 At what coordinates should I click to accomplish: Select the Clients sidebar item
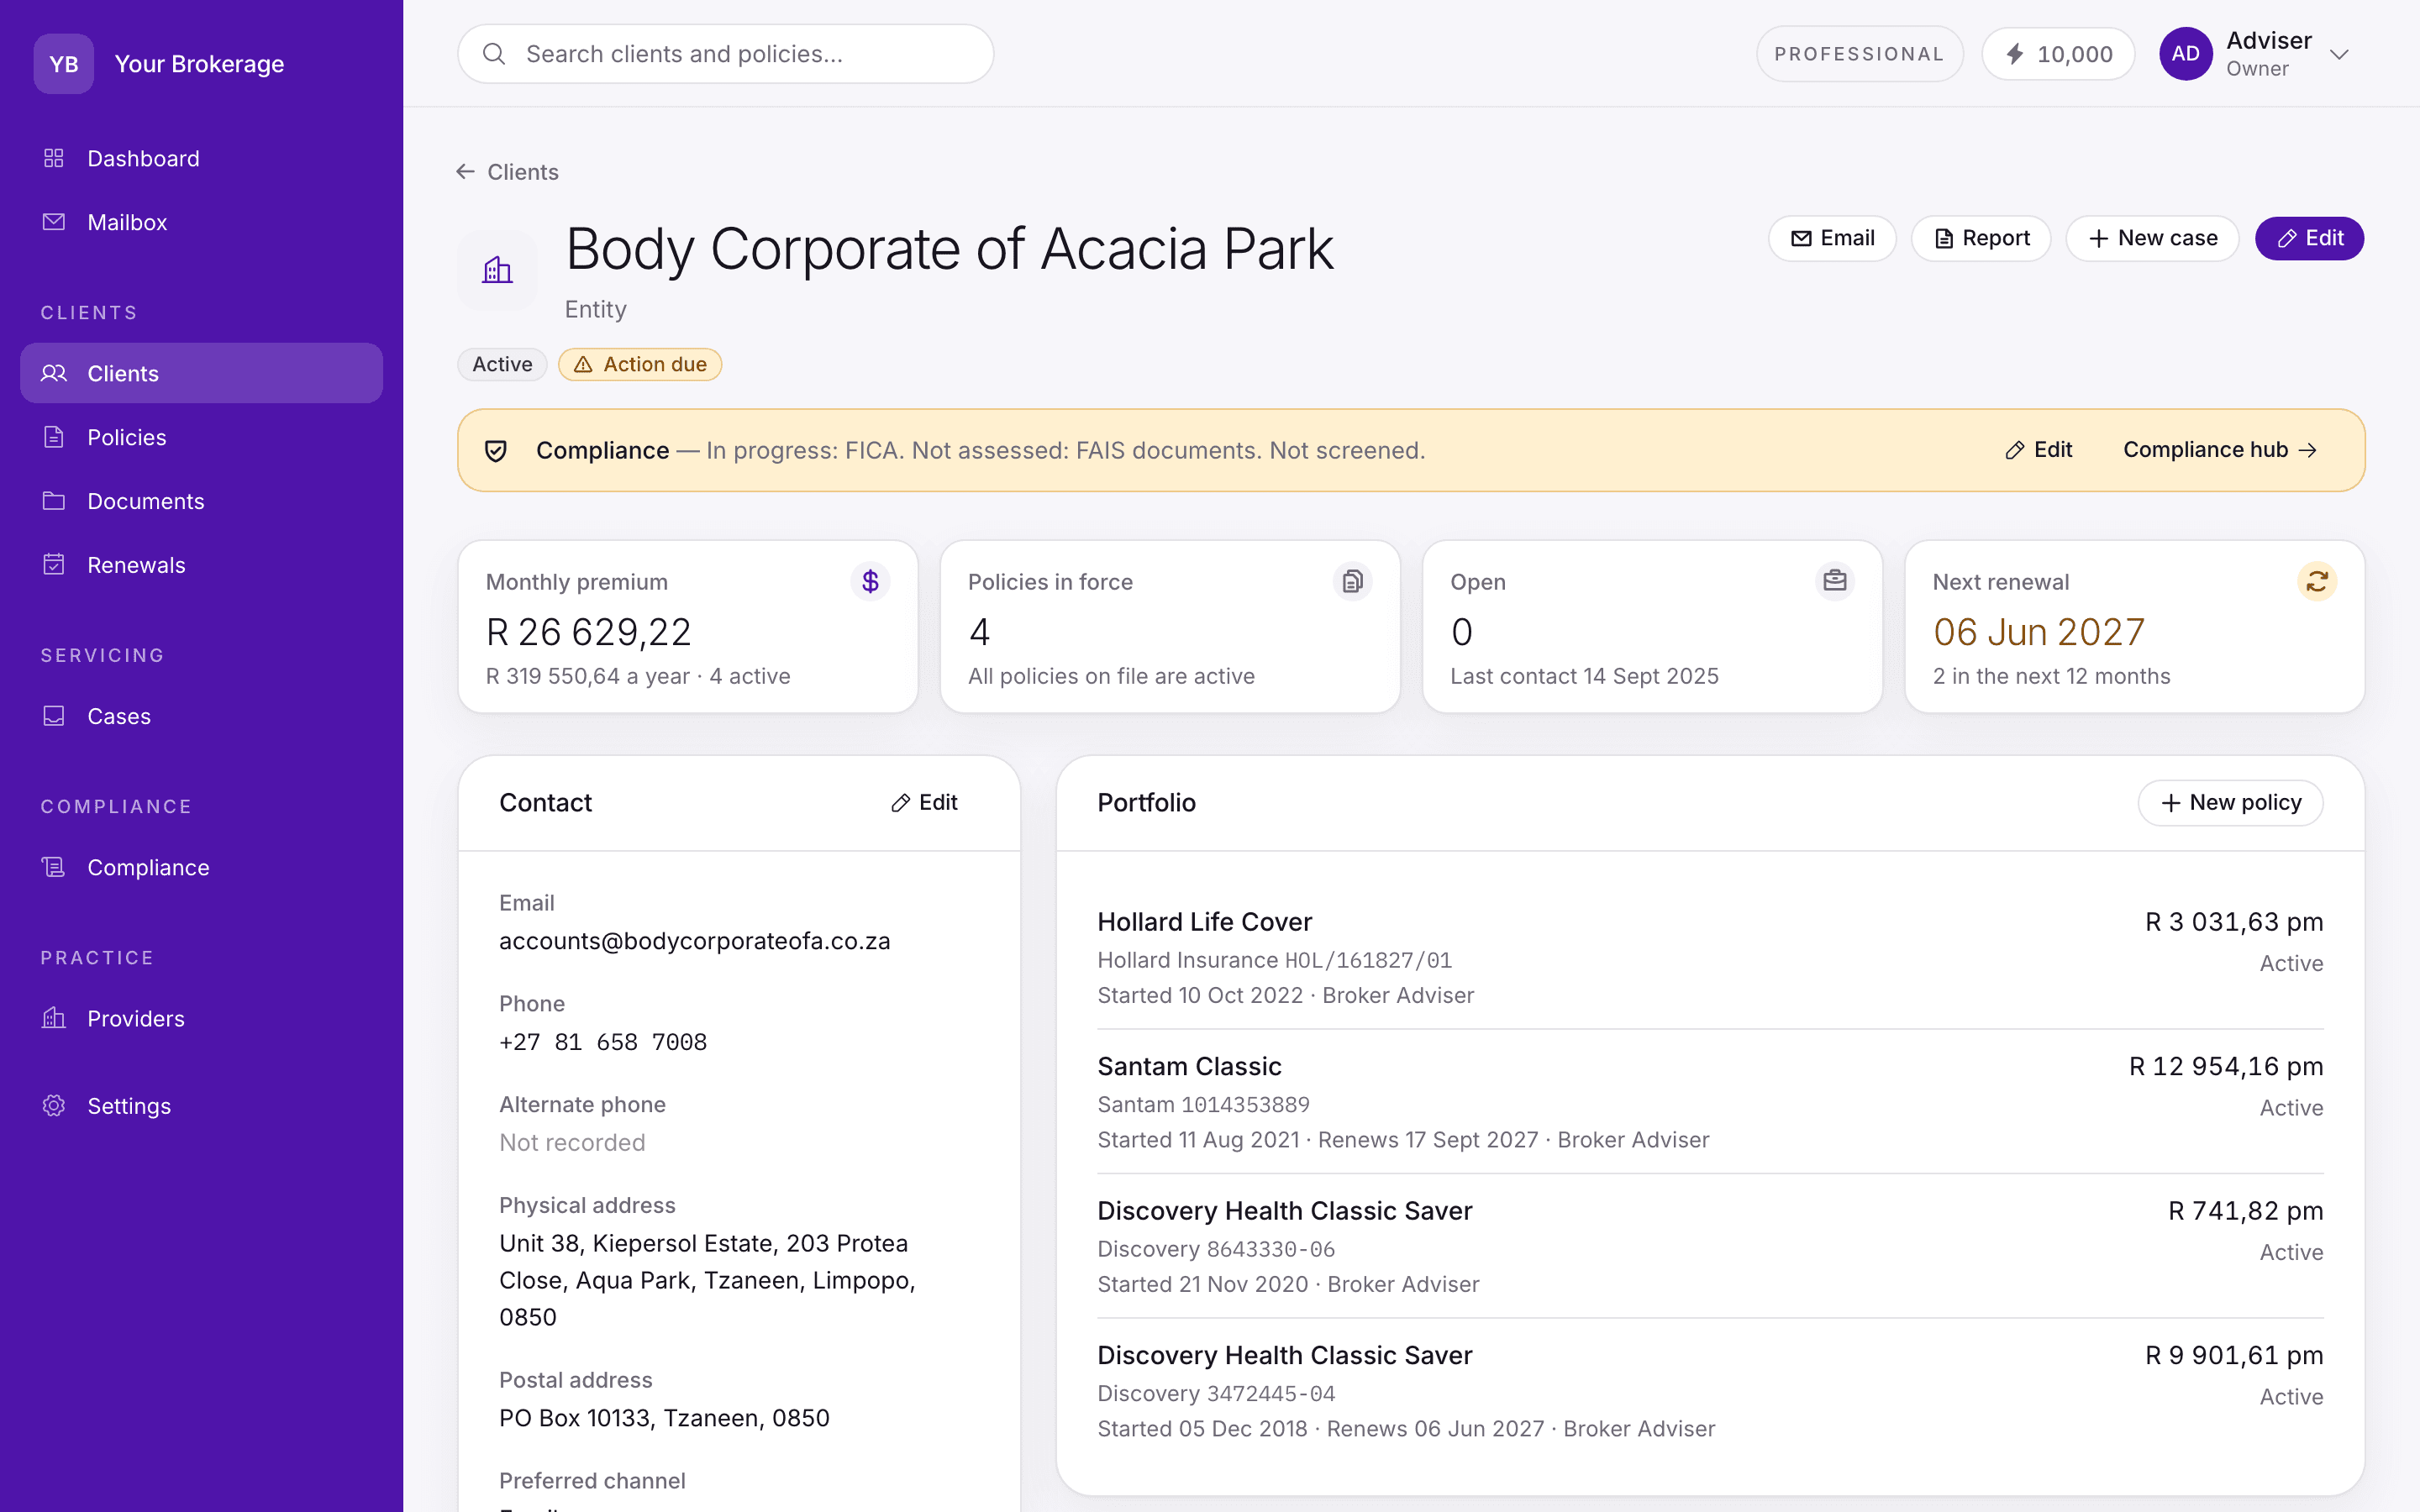point(201,373)
